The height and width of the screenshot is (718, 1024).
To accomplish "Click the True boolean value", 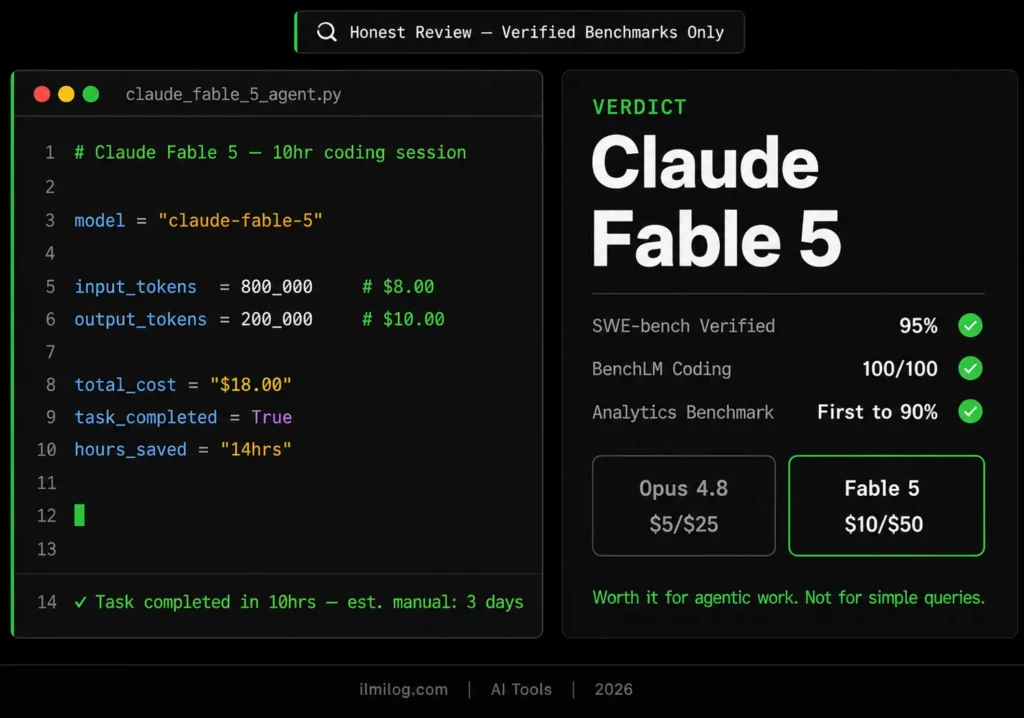I will point(272,417).
